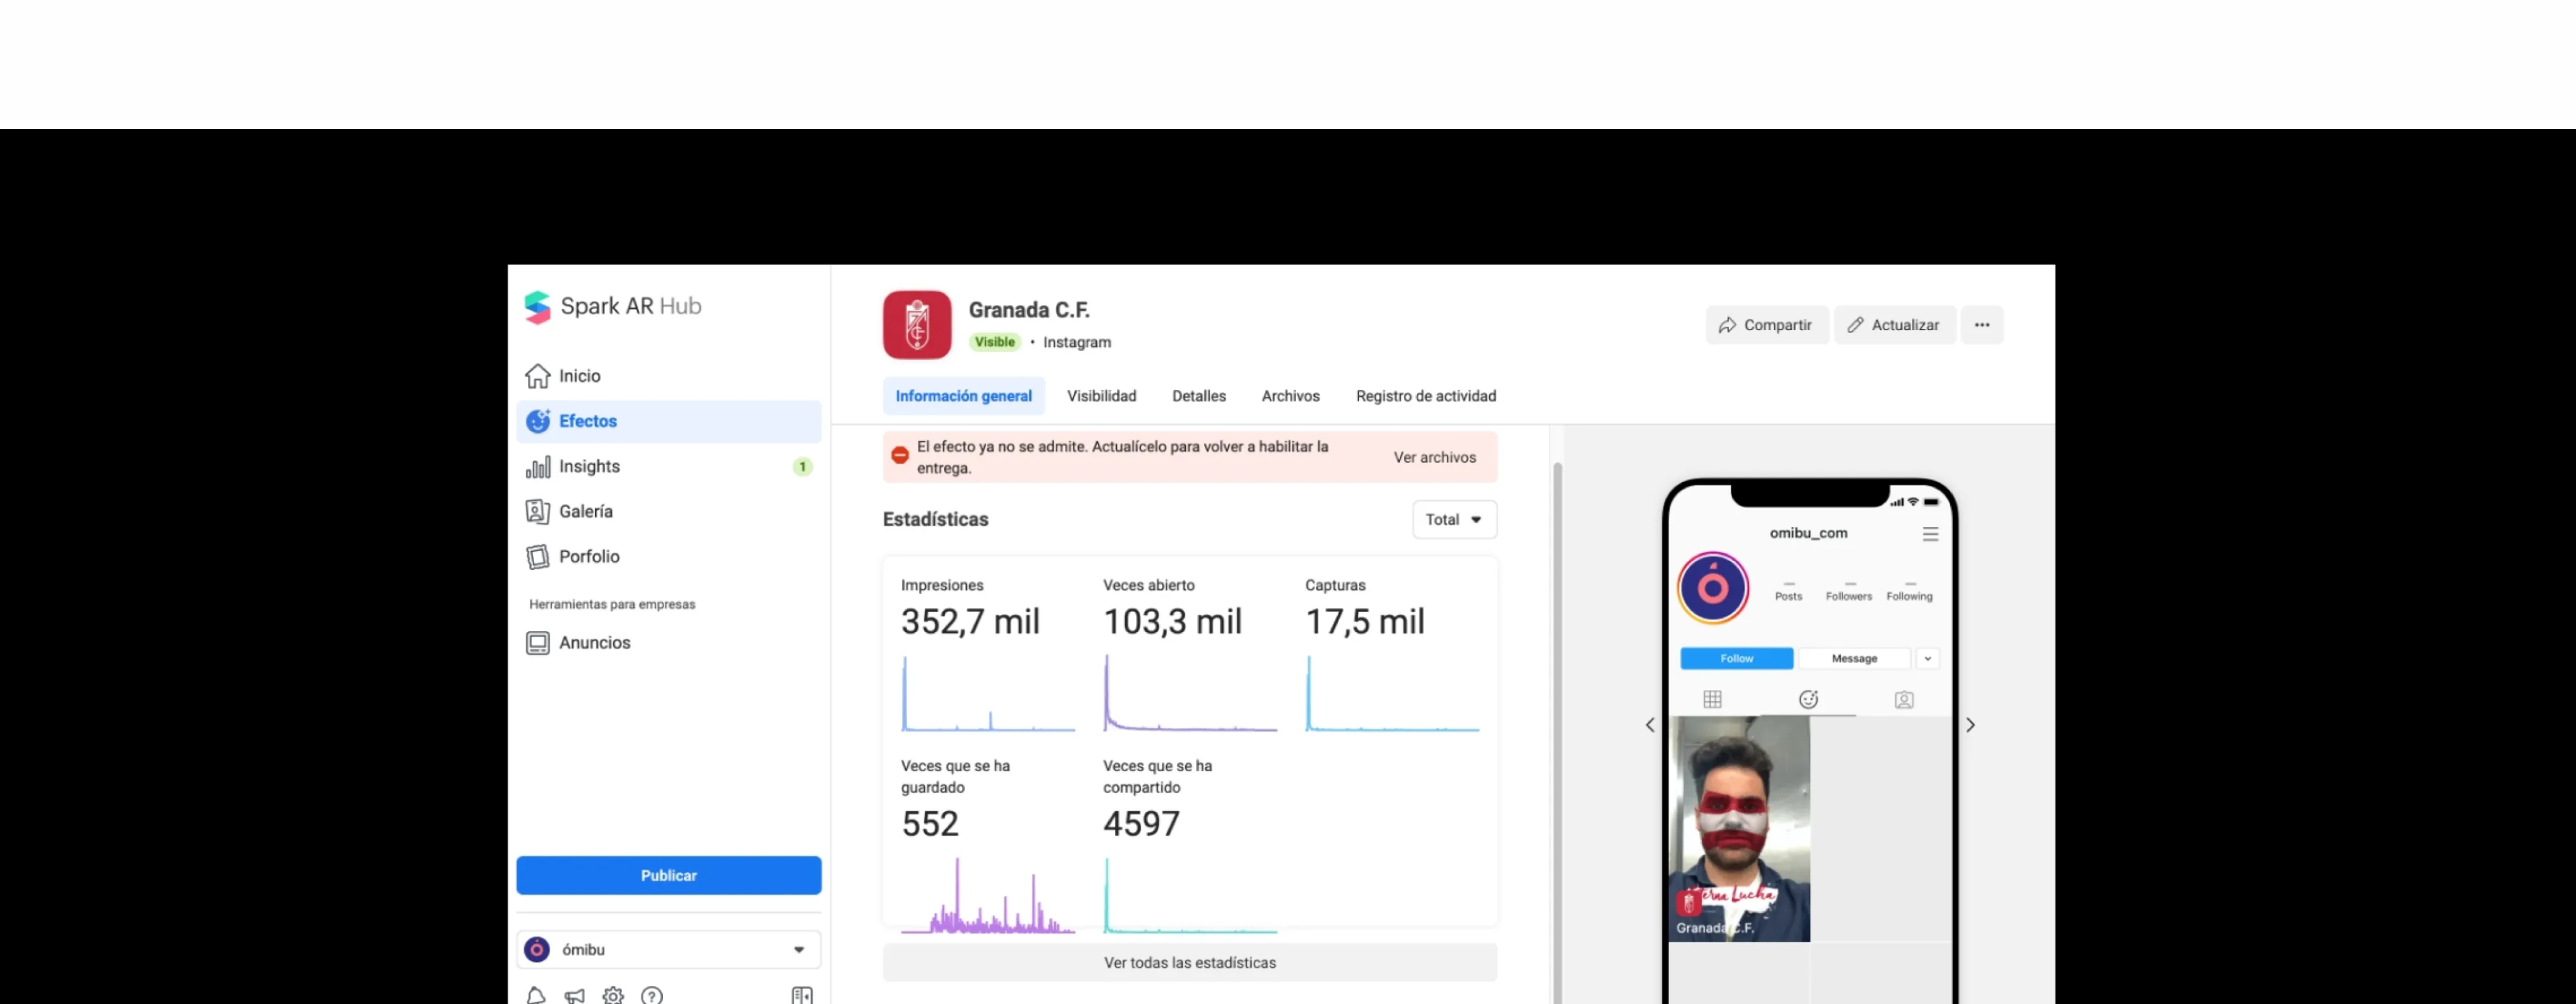The height and width of the screenshot is (1004, 2576).
Task: Open the Insights bar chart icon
Action: (x=538, y=467)
